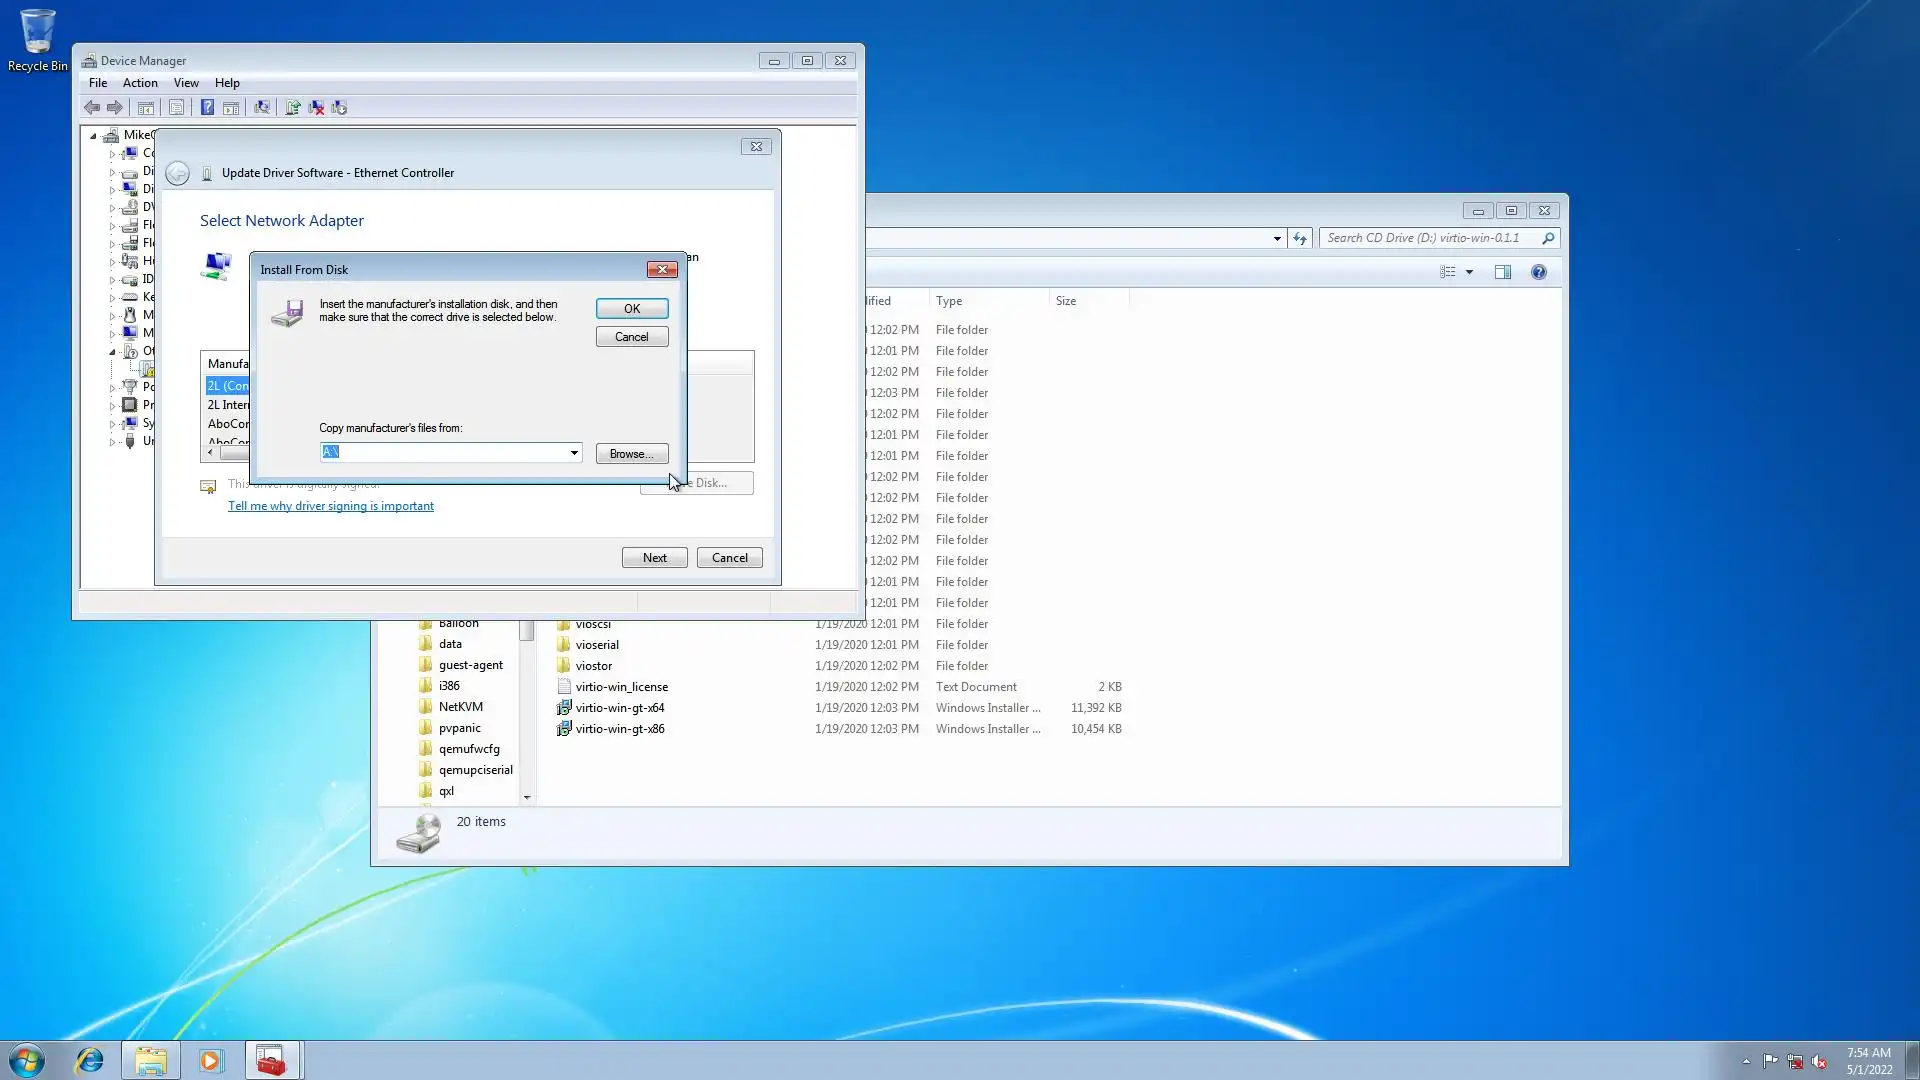Image resolution: width=1920 pixels, height=1080 pixels.
Task: Select virtio-win-gt-x64 installer file
Action: (x=619, y=708)
